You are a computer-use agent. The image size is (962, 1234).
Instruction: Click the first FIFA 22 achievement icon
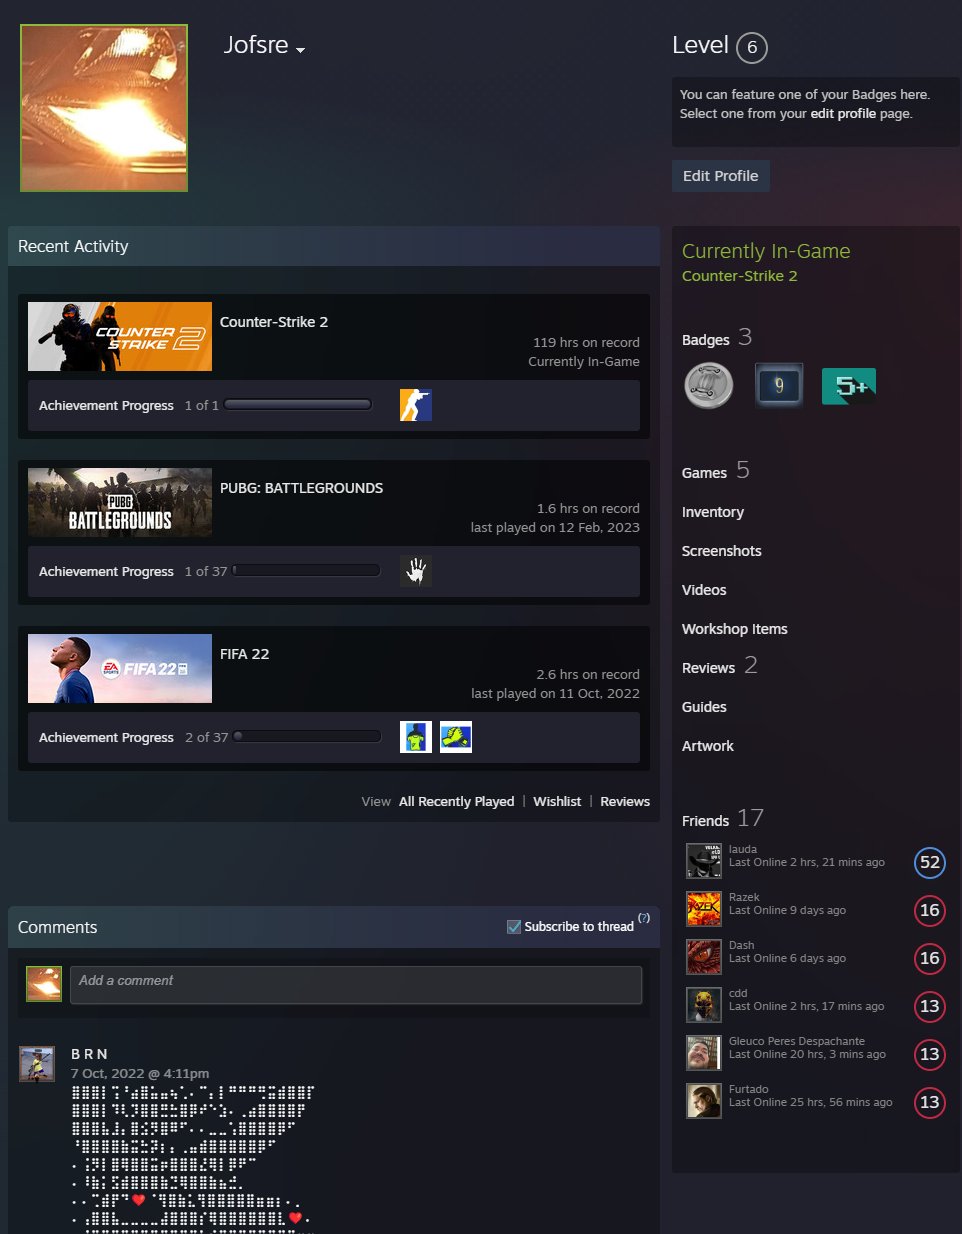(416, 737)
